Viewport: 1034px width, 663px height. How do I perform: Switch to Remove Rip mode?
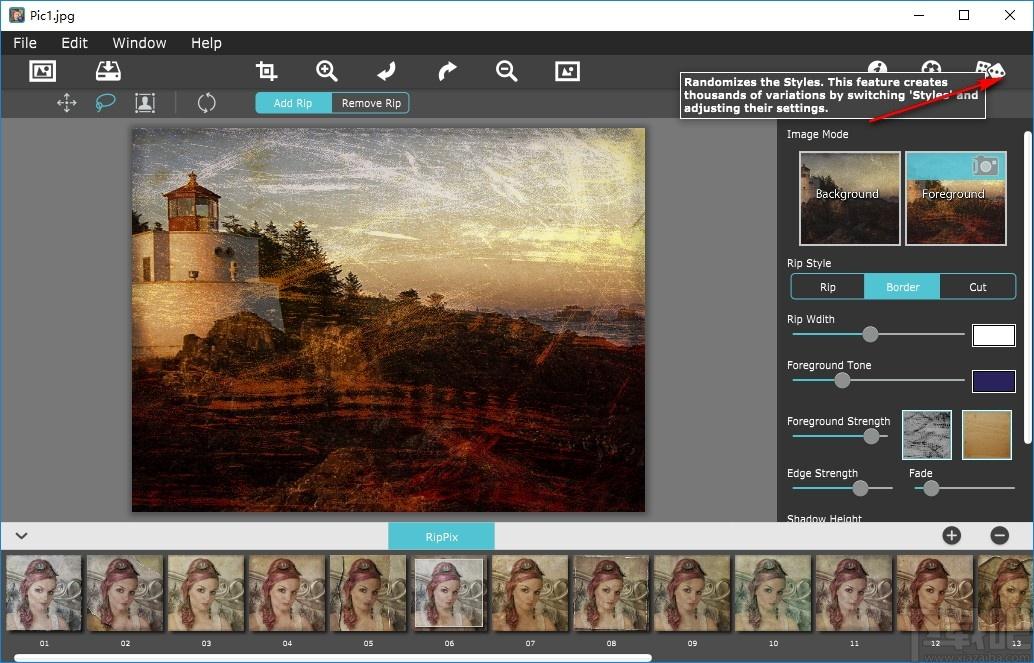tap(371, 103)
